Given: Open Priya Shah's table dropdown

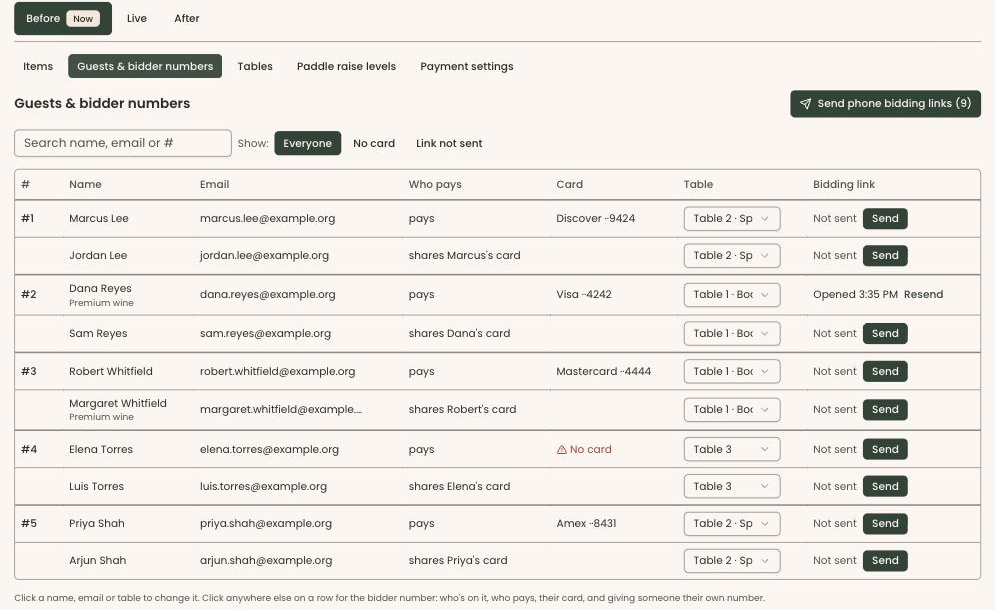Looking at the screenshot, I should pos(732,524).
